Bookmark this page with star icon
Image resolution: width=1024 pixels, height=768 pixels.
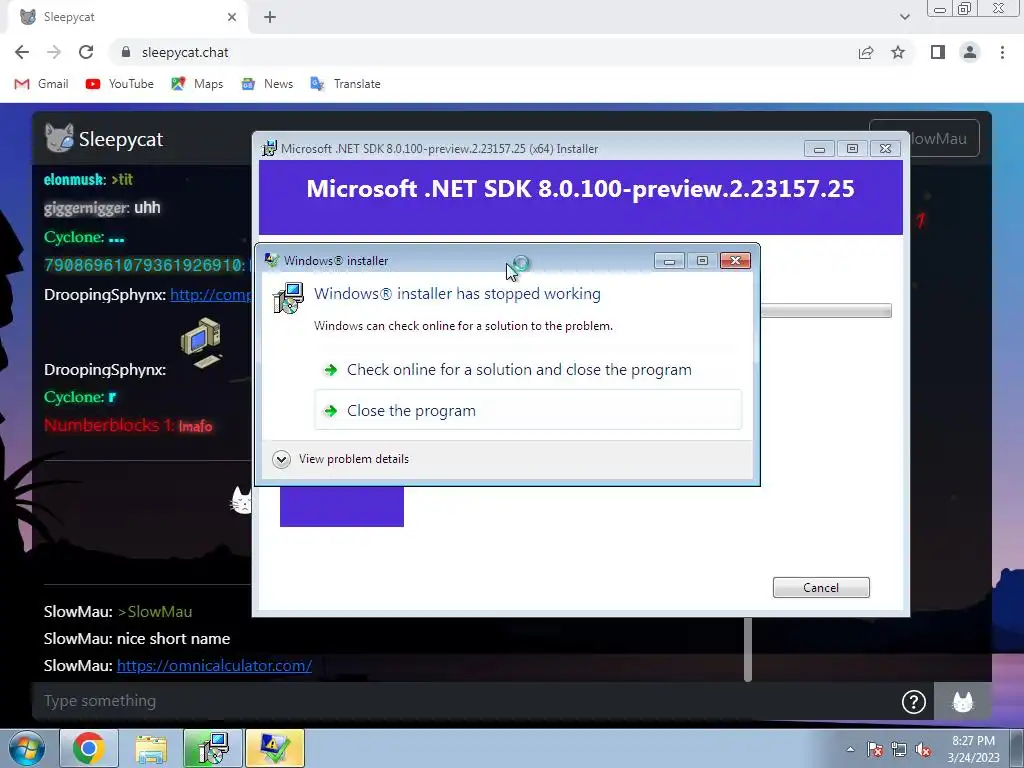click(x=898, y=52)
